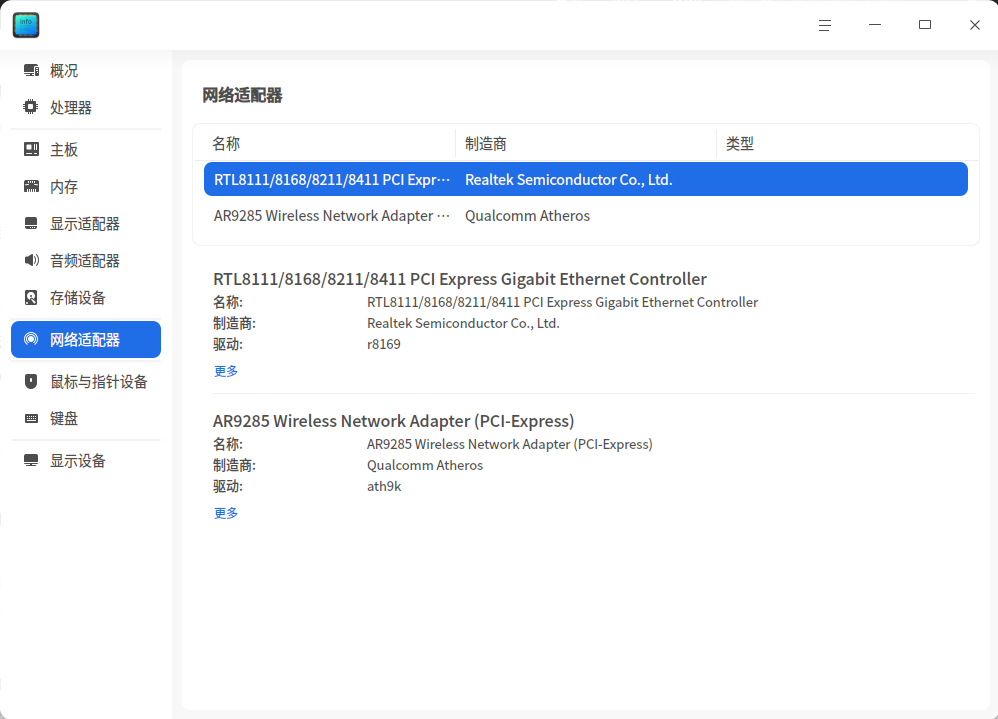Viewport: 998px width, 719px height.
Task: Click the 网络适配器 network icon
Action: coord(31,339)
